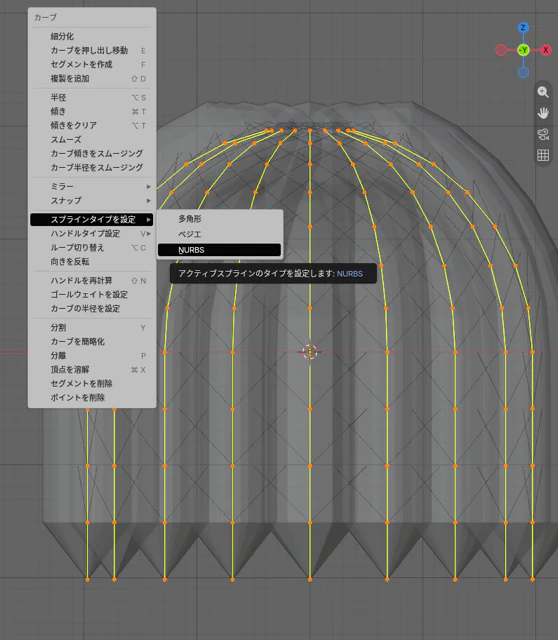Choose カーブを押し出し移動 menu entry
The height and width of the screenshot is (640, 558).
point(92,51)
